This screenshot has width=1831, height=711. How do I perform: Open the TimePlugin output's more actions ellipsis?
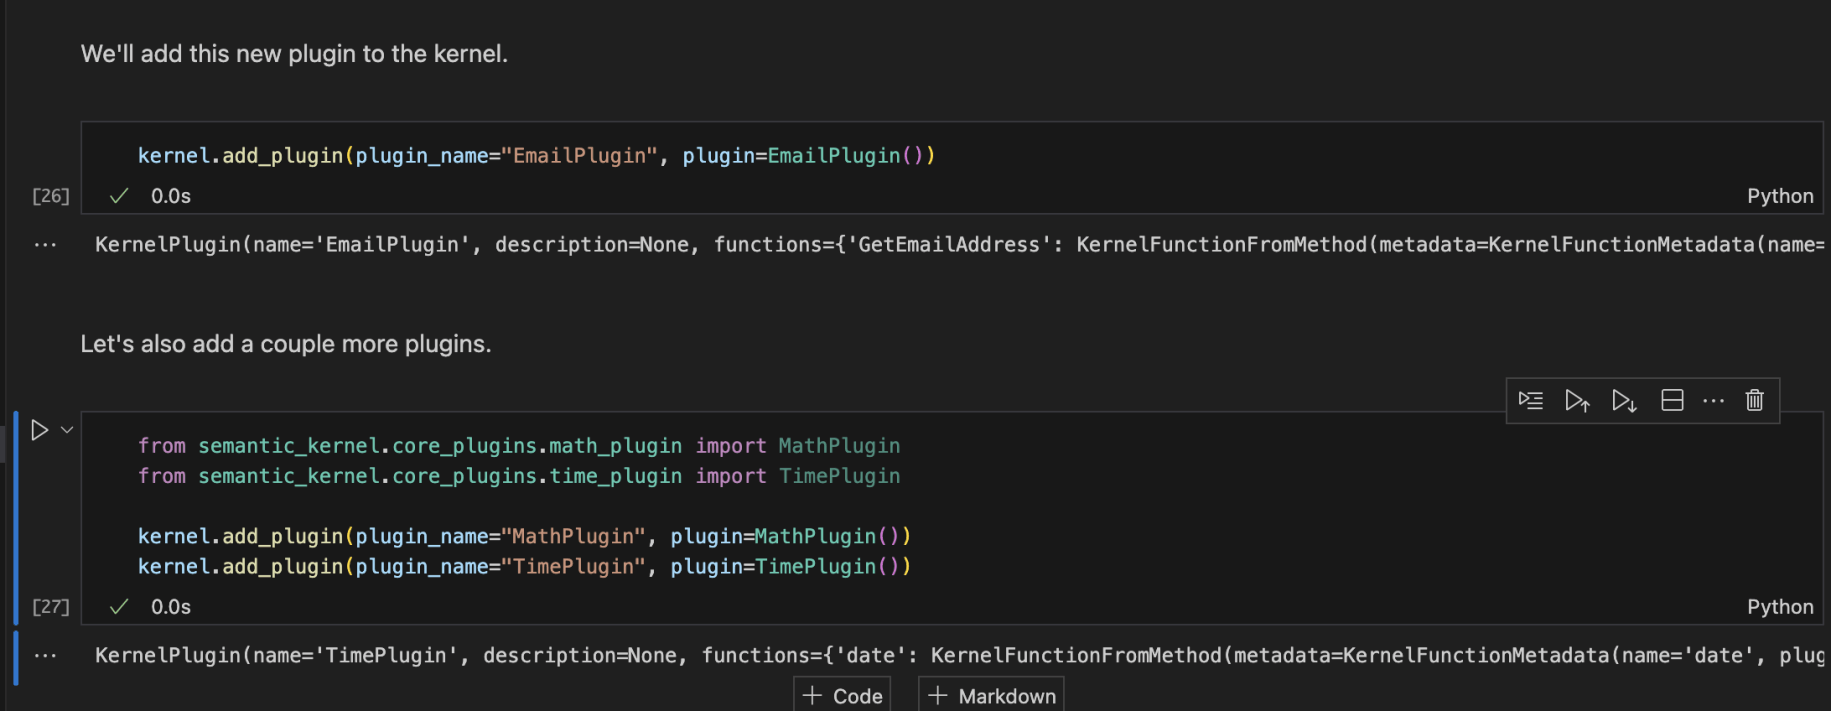click(x=45, y=656)
